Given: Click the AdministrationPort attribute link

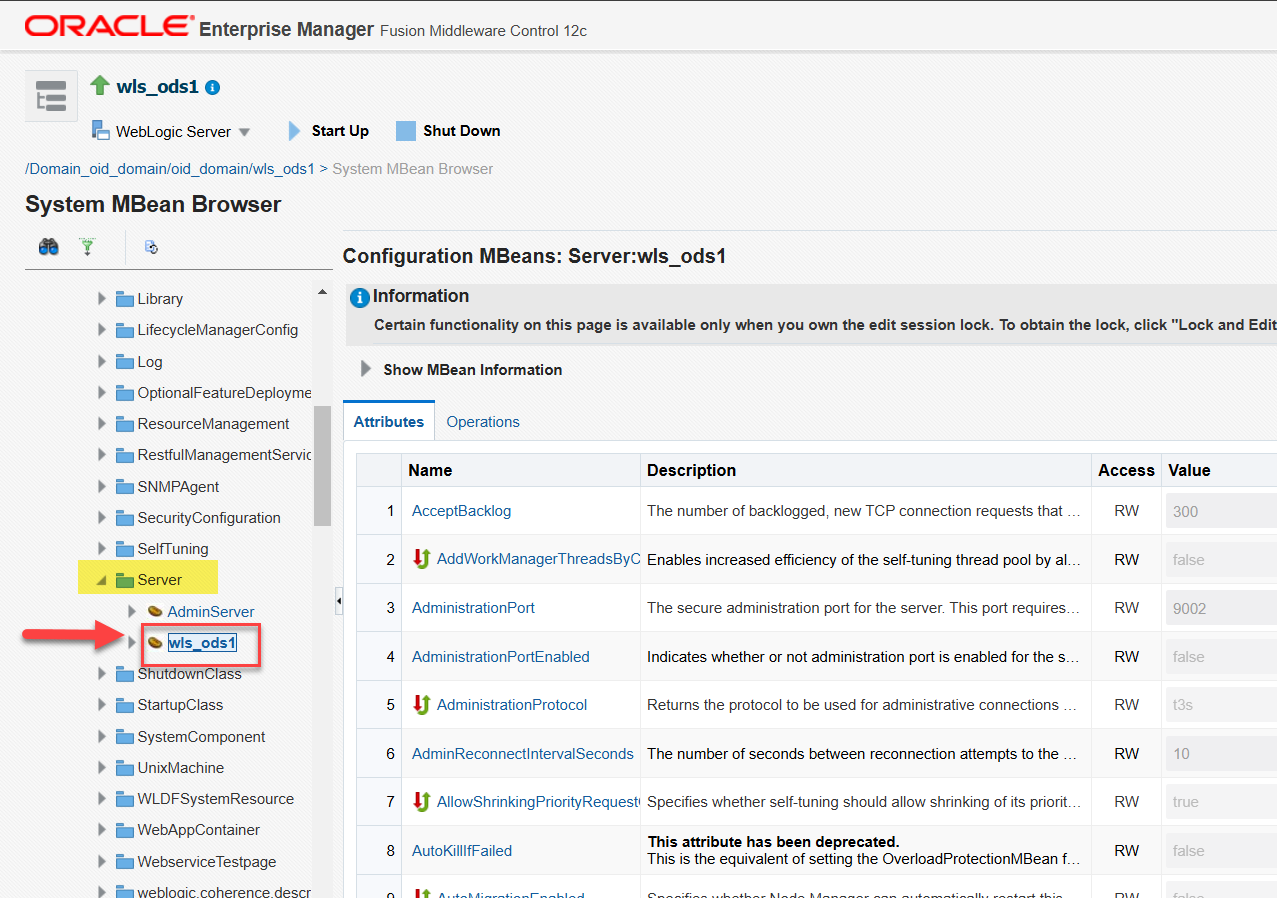Looking at the screenshot, I should click(x=473, y=608).
